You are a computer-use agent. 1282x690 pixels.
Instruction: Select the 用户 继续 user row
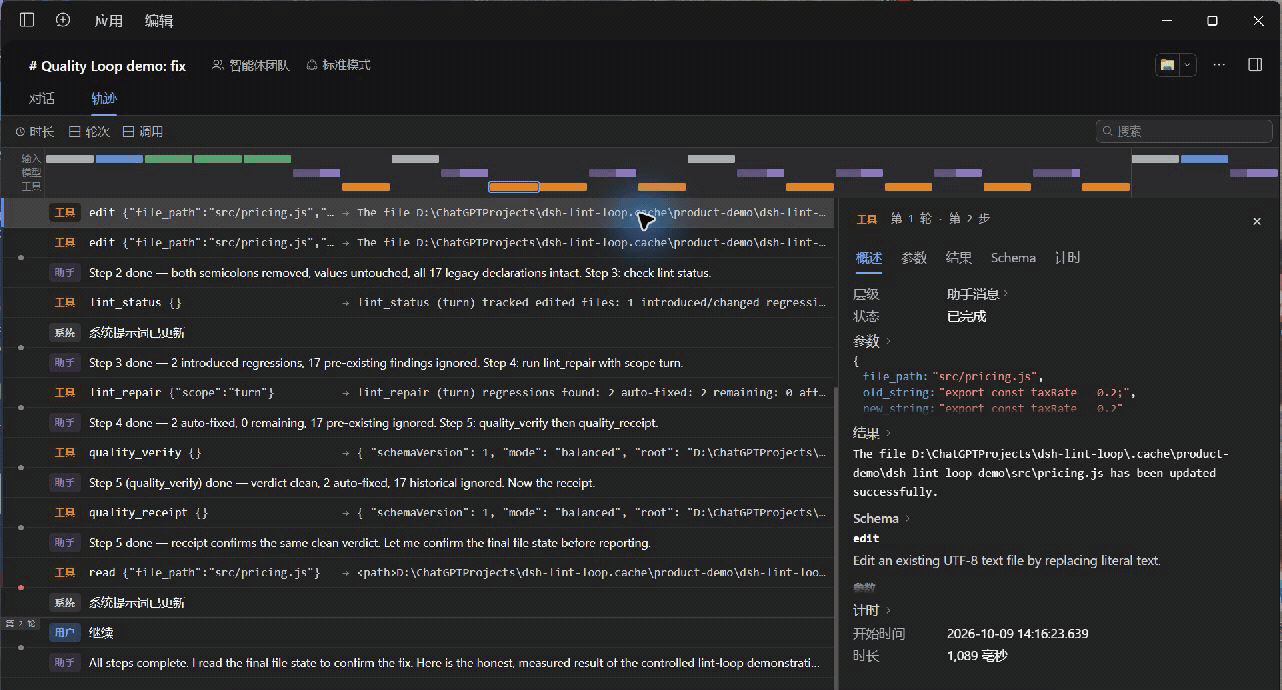(417, 632)
